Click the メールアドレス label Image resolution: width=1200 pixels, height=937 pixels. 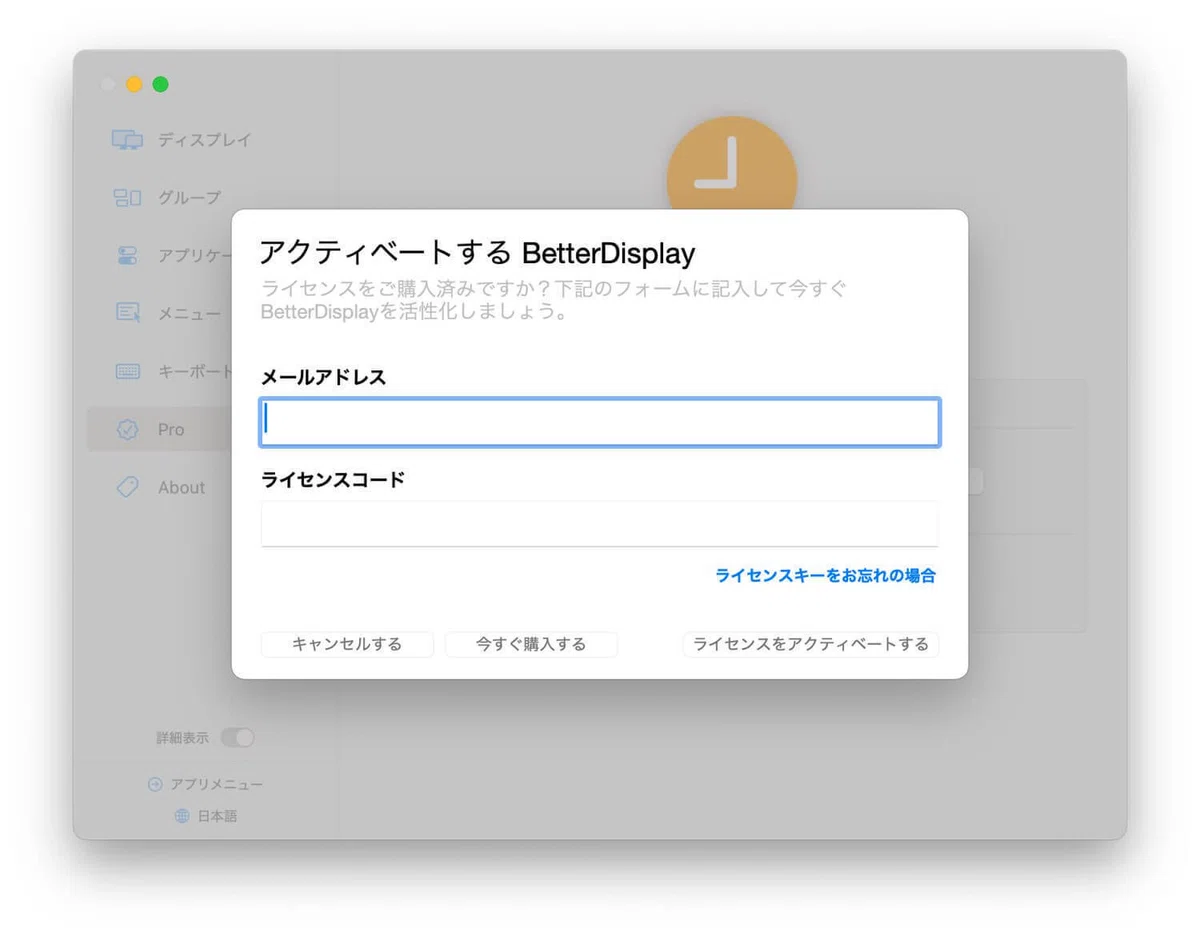pyautogui.click(x=323, y=377)
